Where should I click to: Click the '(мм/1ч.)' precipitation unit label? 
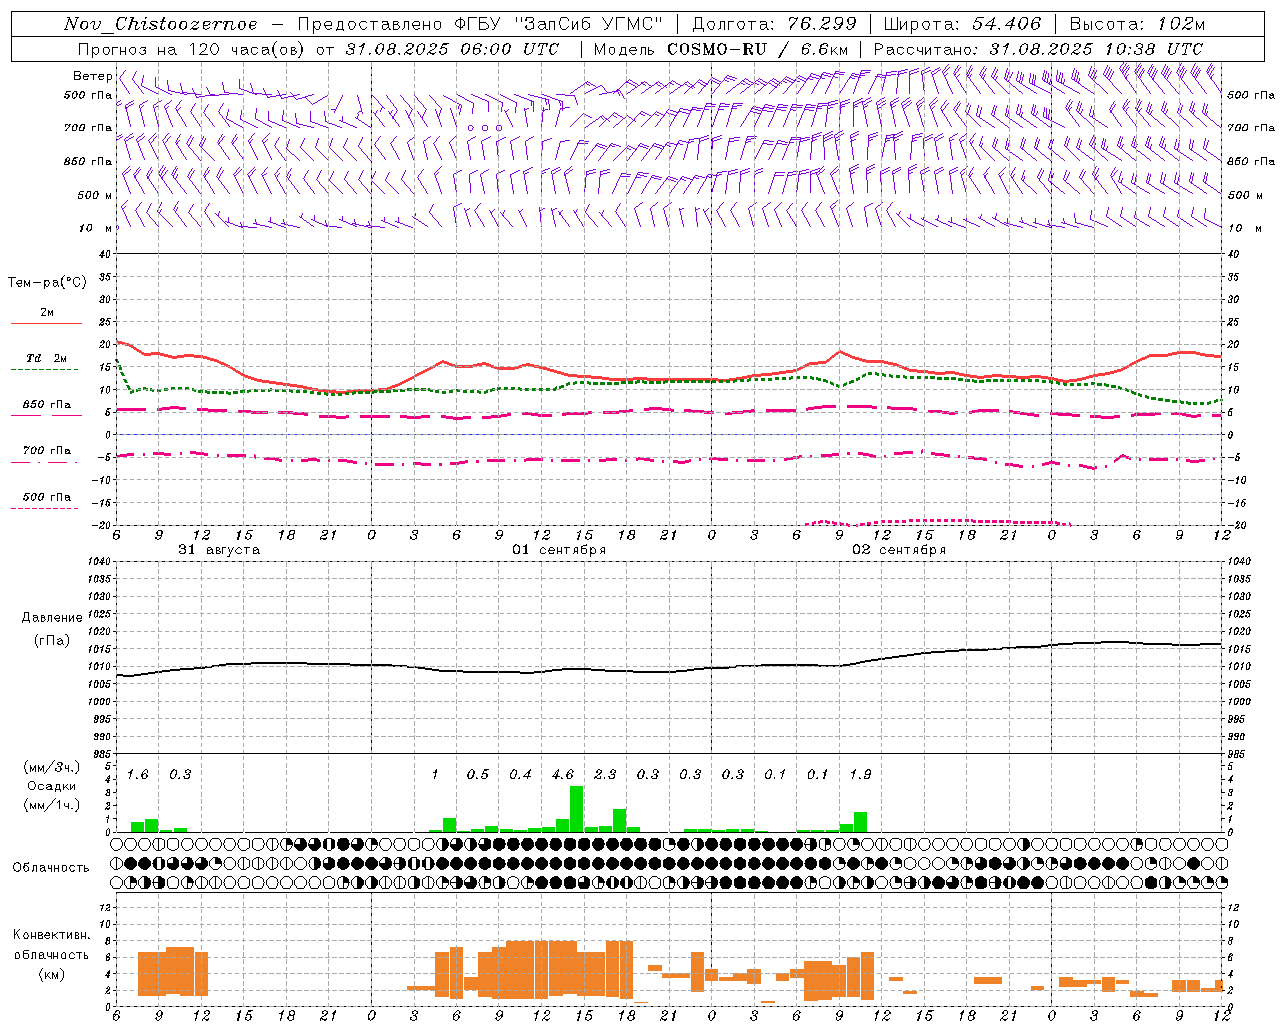coord(51,805)
